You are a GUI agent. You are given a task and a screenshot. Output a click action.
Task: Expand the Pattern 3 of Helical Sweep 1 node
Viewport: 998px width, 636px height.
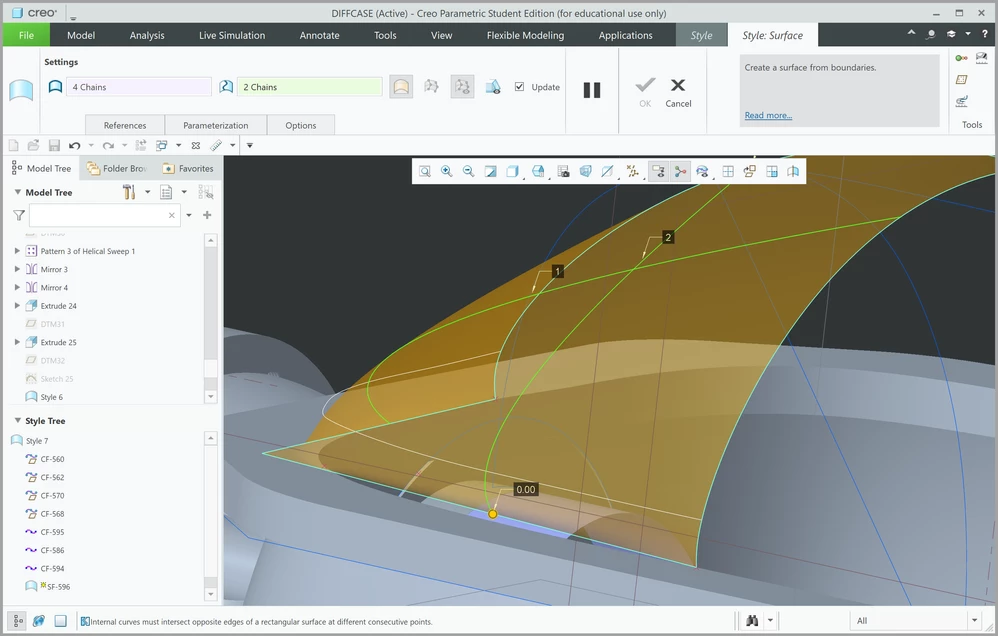tap(15, 251)
